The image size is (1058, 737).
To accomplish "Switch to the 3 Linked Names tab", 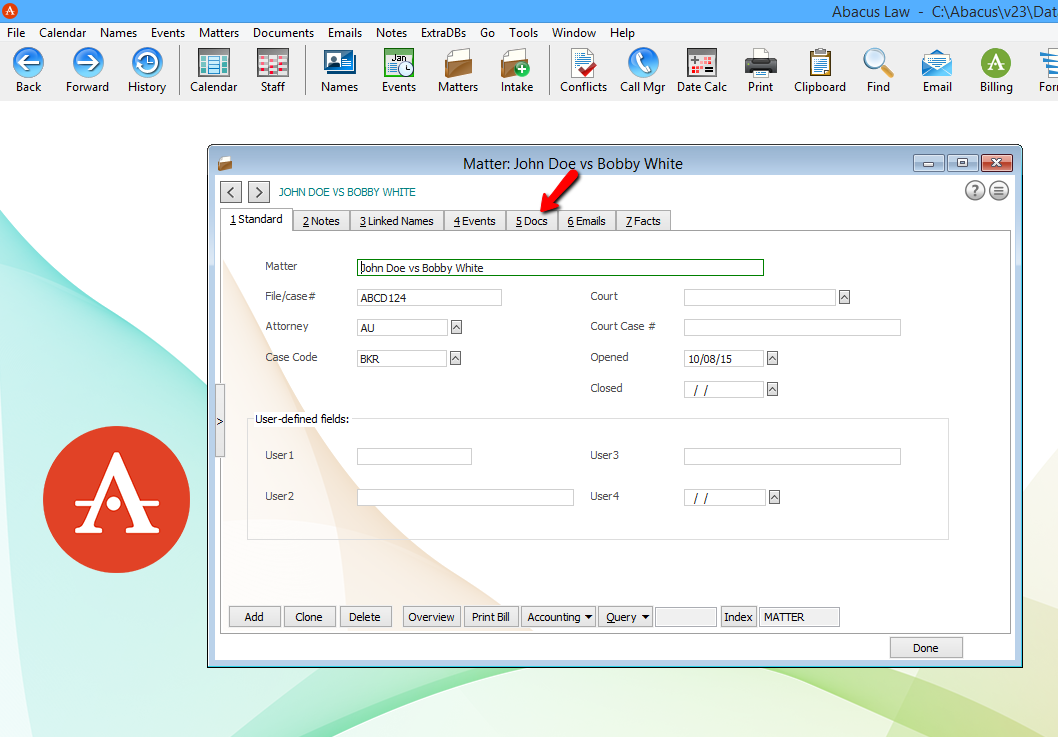I will [x=397, y=221].
